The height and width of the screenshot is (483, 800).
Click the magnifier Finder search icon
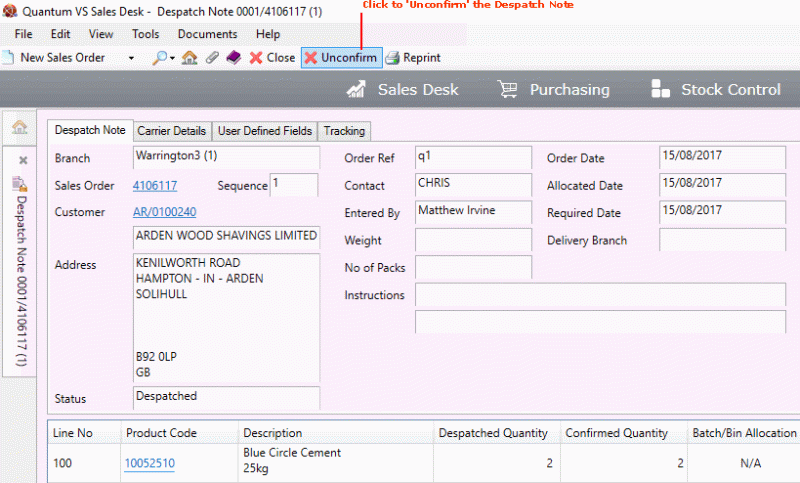[159, 58]
